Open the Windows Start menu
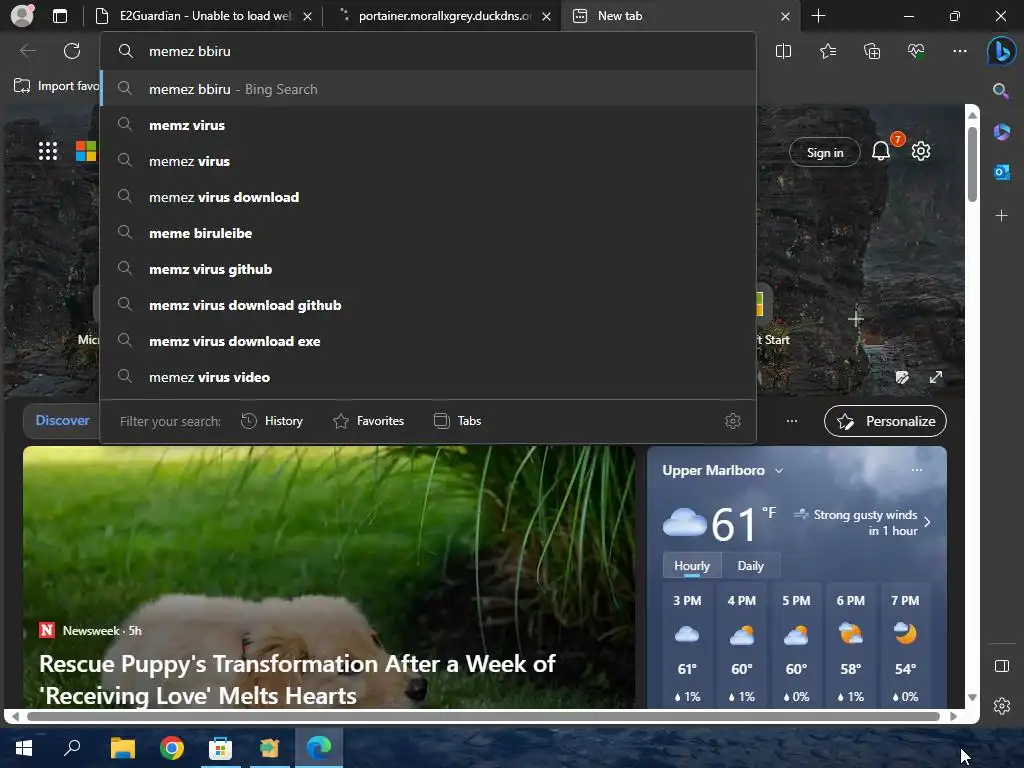 [x=24, y=748]
